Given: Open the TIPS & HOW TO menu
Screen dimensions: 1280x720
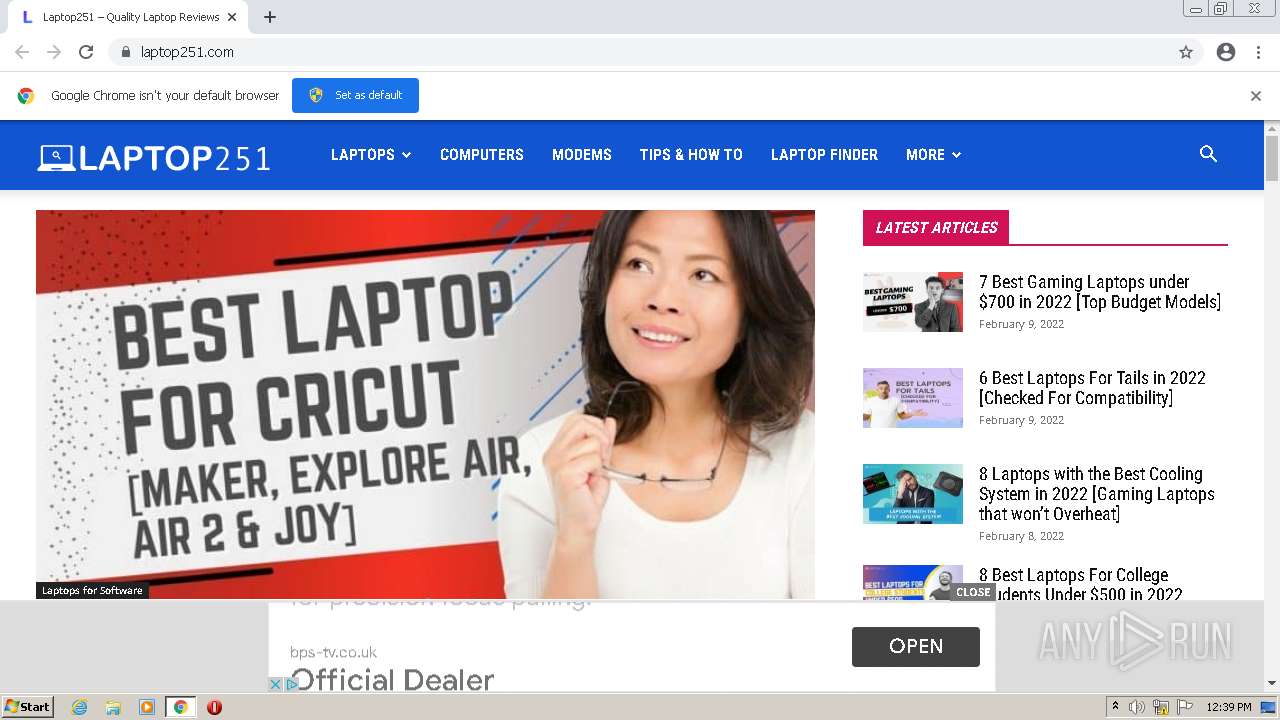Looking at the screenshot, I should point(691,155).
